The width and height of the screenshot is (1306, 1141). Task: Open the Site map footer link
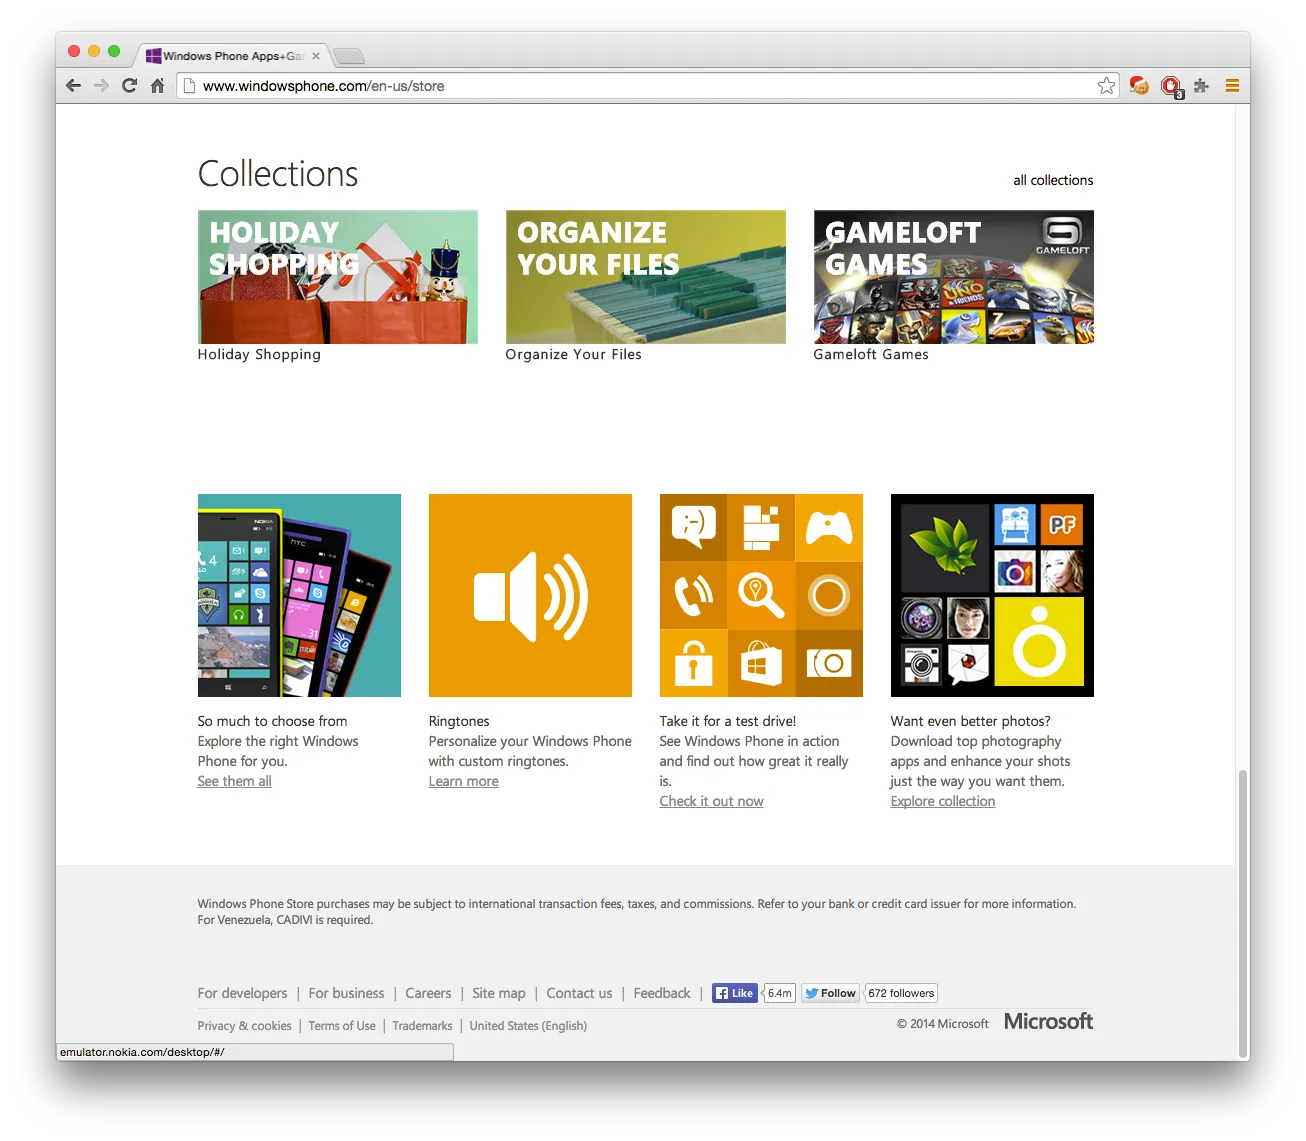click(x=499, y=993)
